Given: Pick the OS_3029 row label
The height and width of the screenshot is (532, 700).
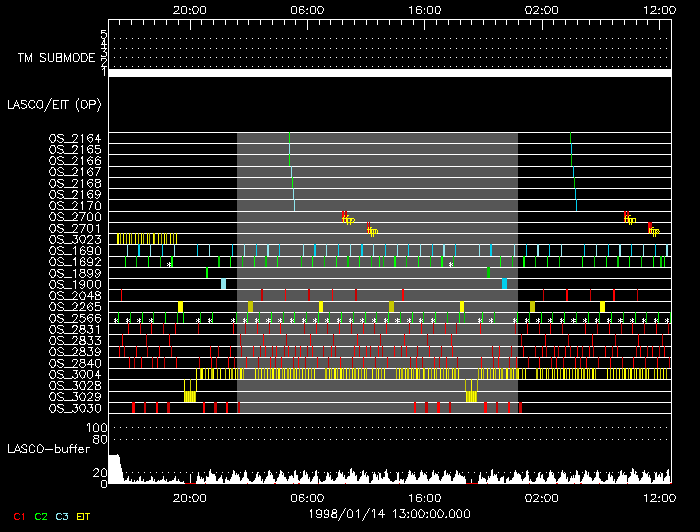Looking at the screenshot, I should click(75, 397).
